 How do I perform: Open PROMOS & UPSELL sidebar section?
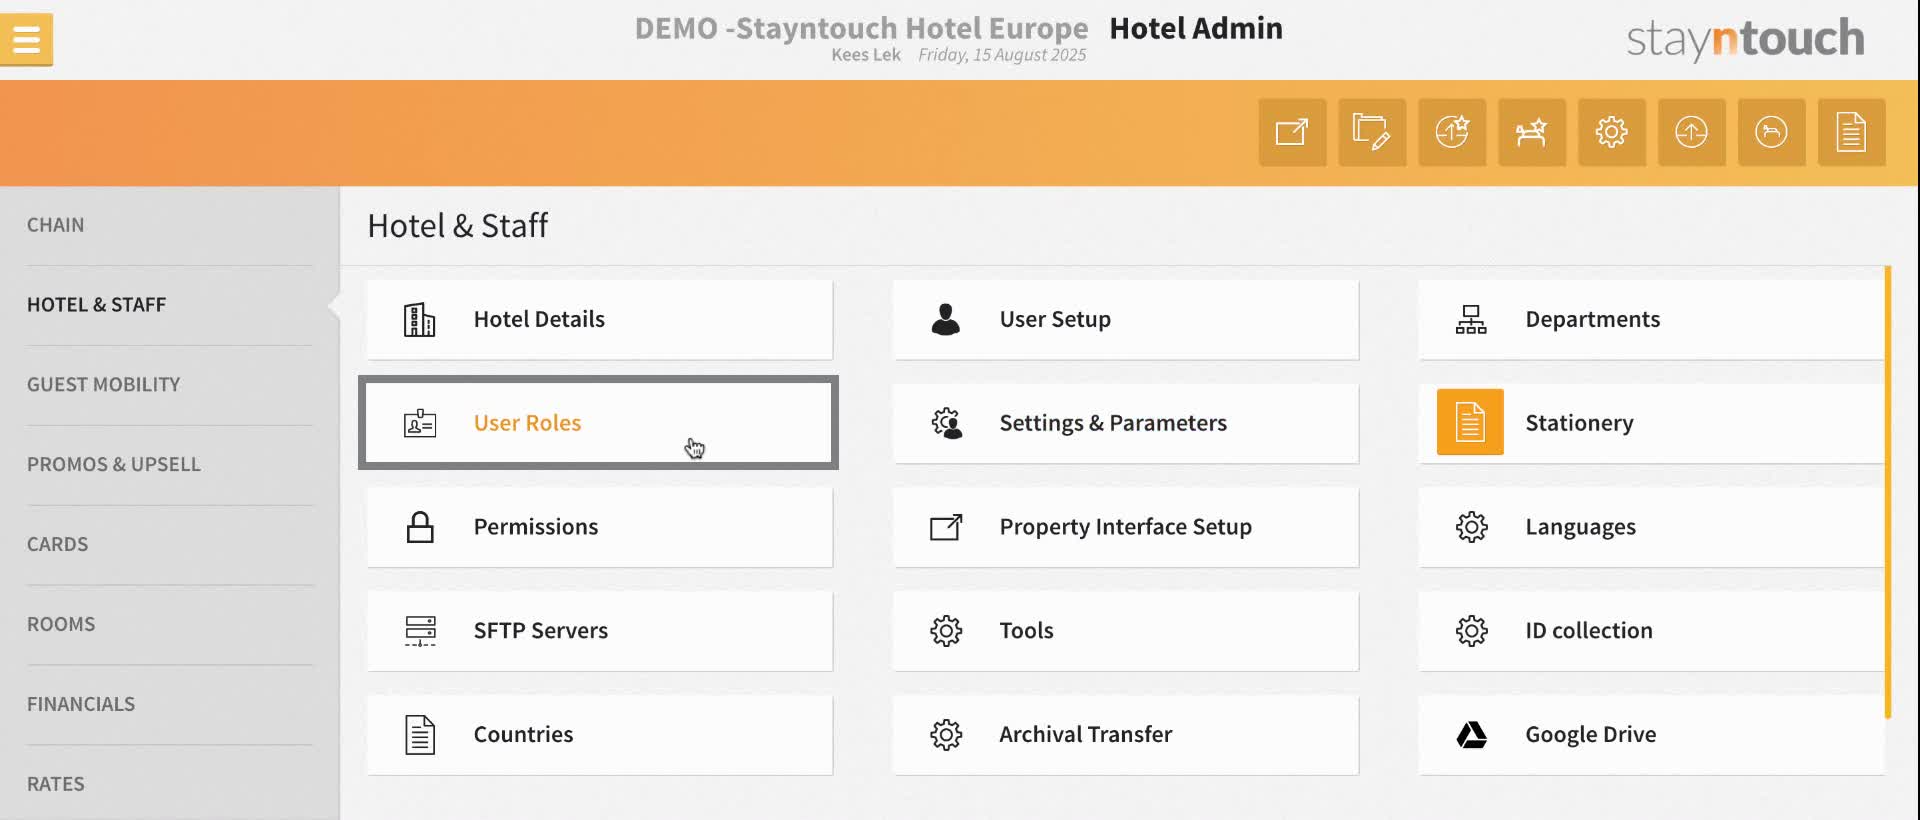point(114,465)
